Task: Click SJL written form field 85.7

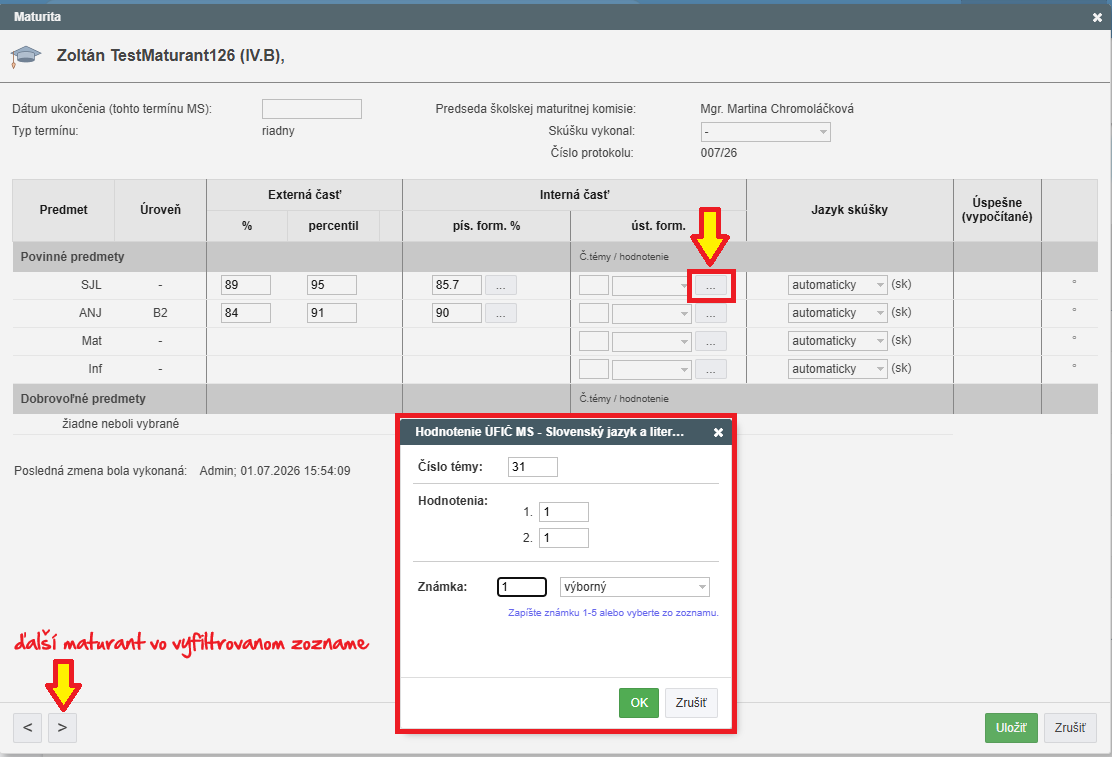Action: pyautogui.click(x=457, y=285)
